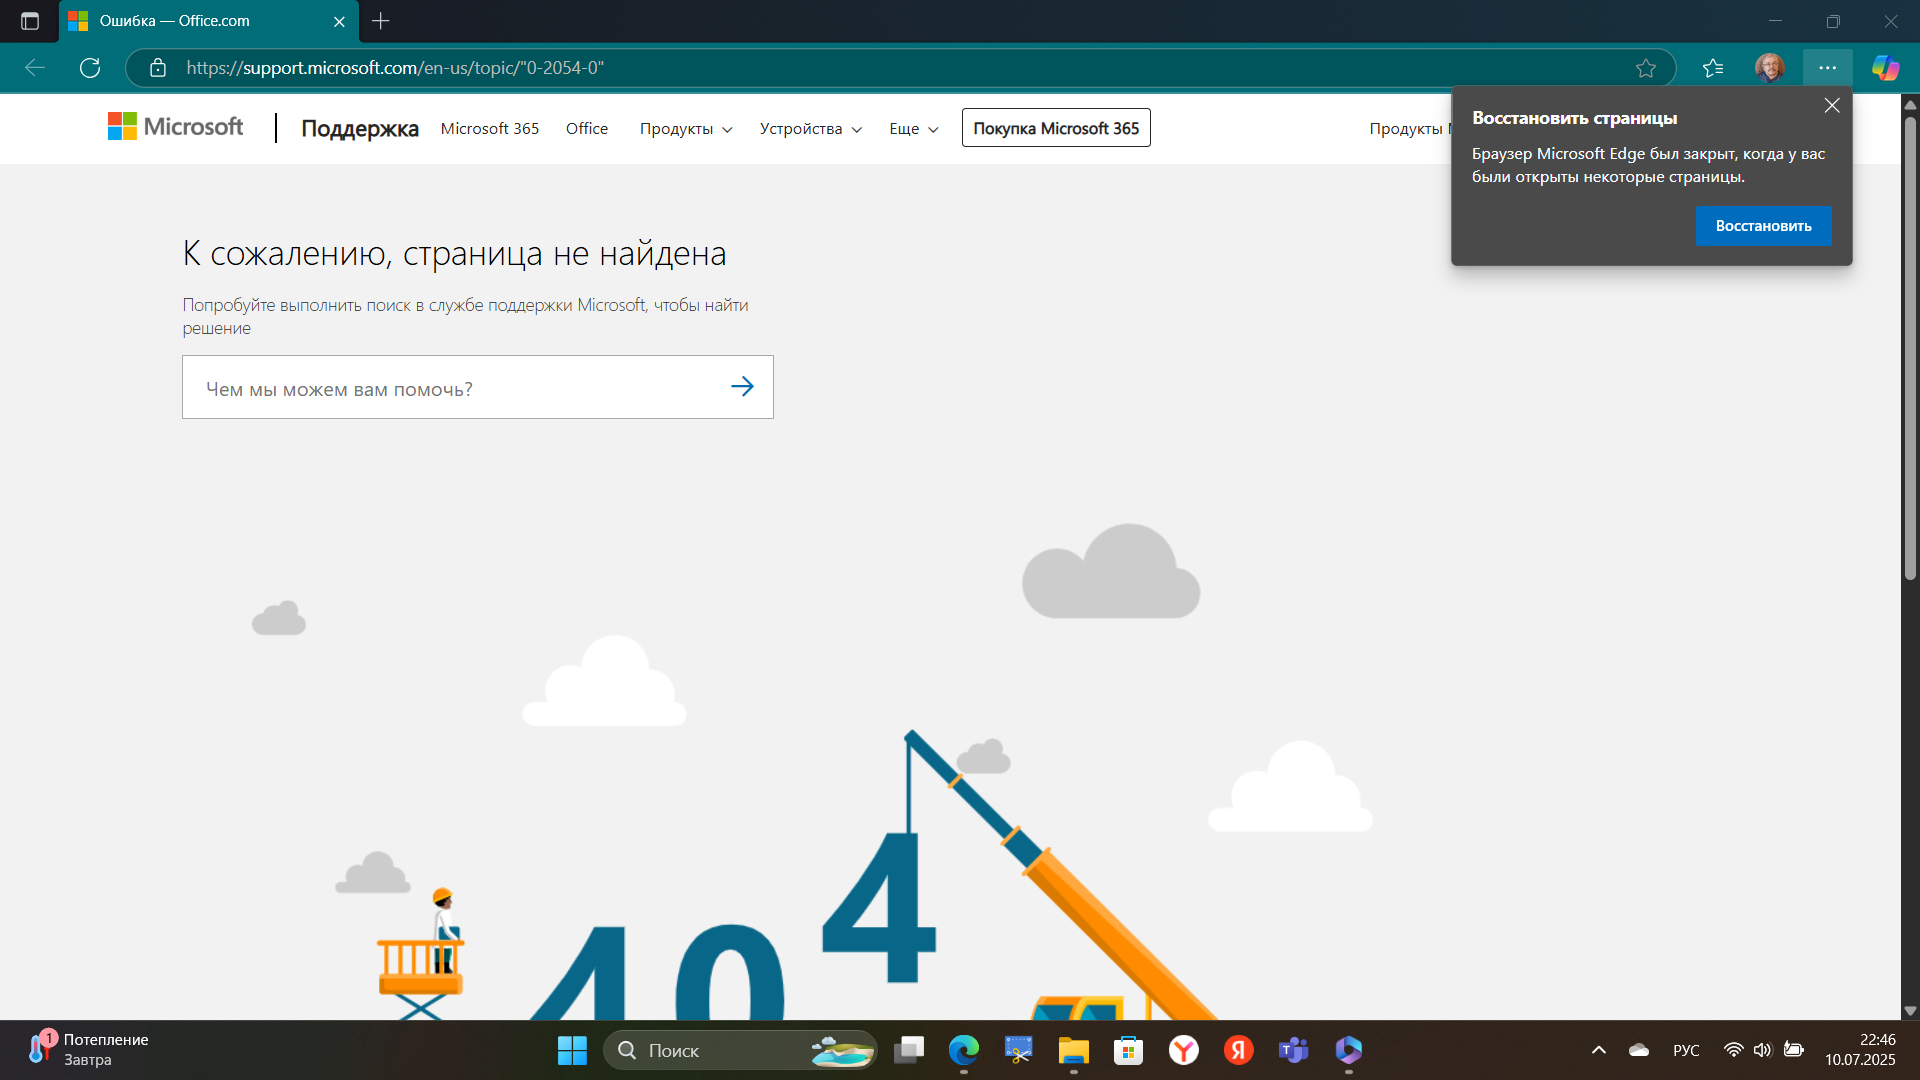The height and width of the screenshot is (1080, 1920).
Task: Focus the Чем мы можем вам помочь field
Action: pyautogui.click(x=450, y=388)
